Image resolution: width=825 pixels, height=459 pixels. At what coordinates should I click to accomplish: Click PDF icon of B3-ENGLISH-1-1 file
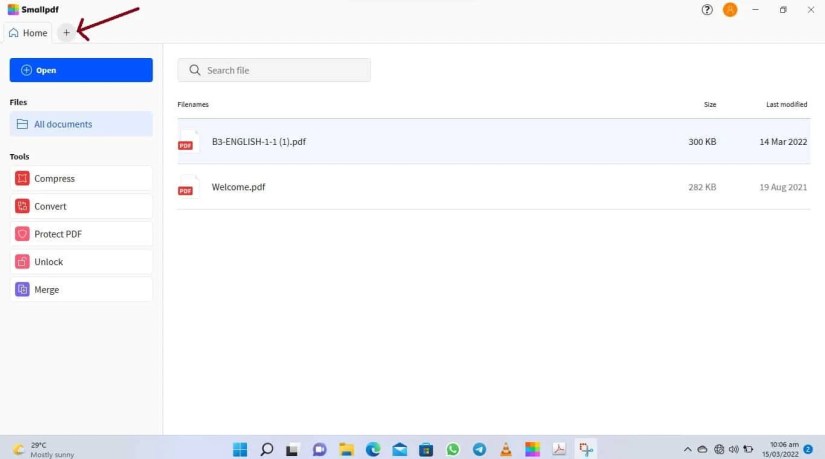pos(188,142)
